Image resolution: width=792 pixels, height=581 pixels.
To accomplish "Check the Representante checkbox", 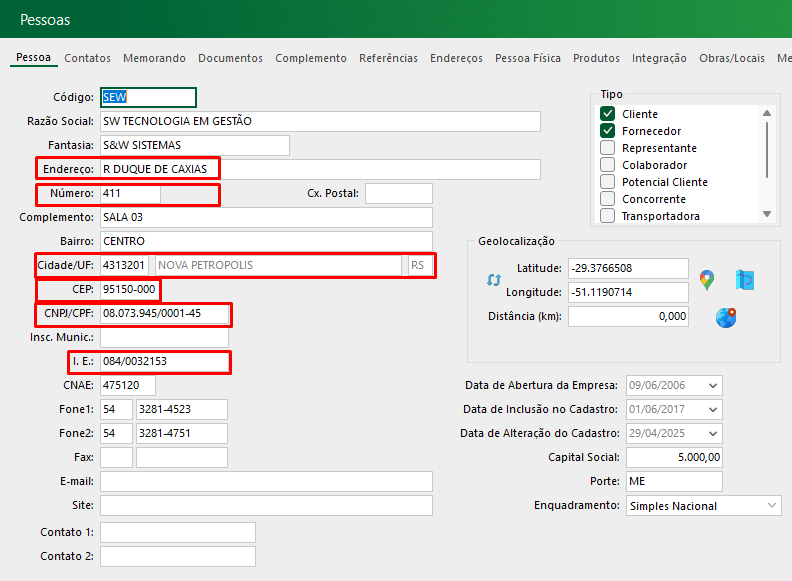I will (607, 148).
